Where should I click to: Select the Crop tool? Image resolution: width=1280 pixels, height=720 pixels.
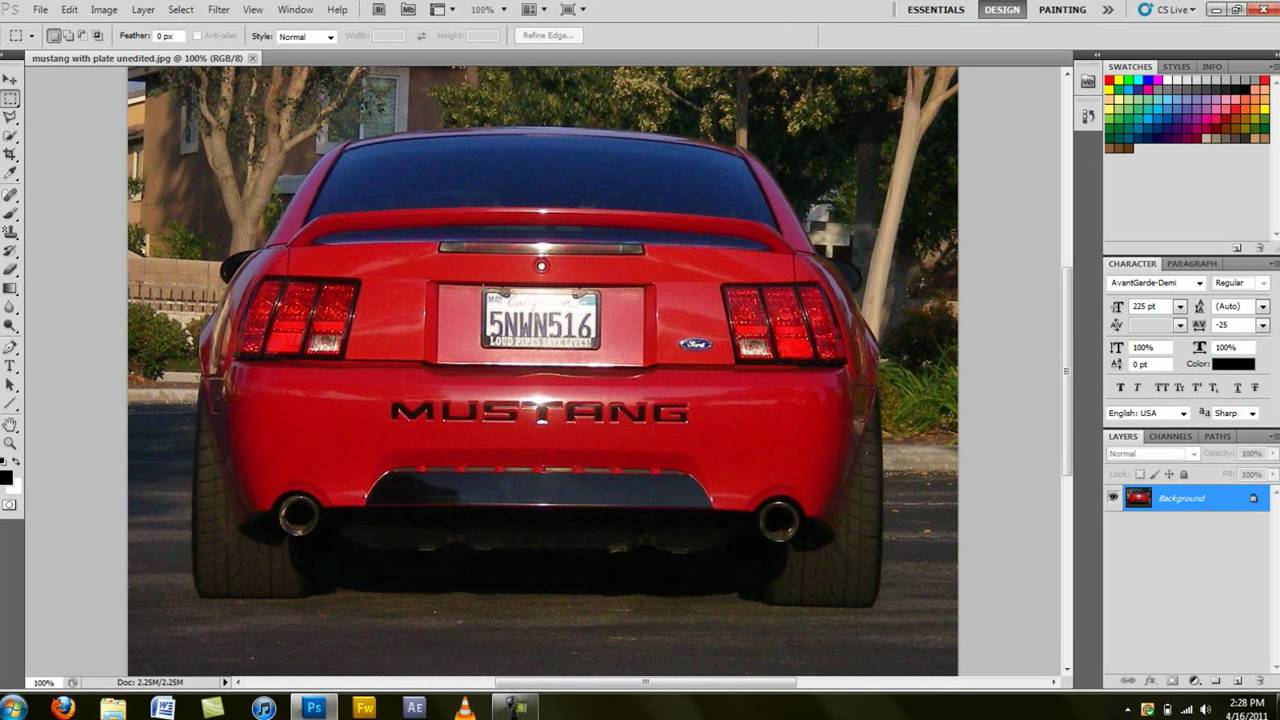[10, 155]
